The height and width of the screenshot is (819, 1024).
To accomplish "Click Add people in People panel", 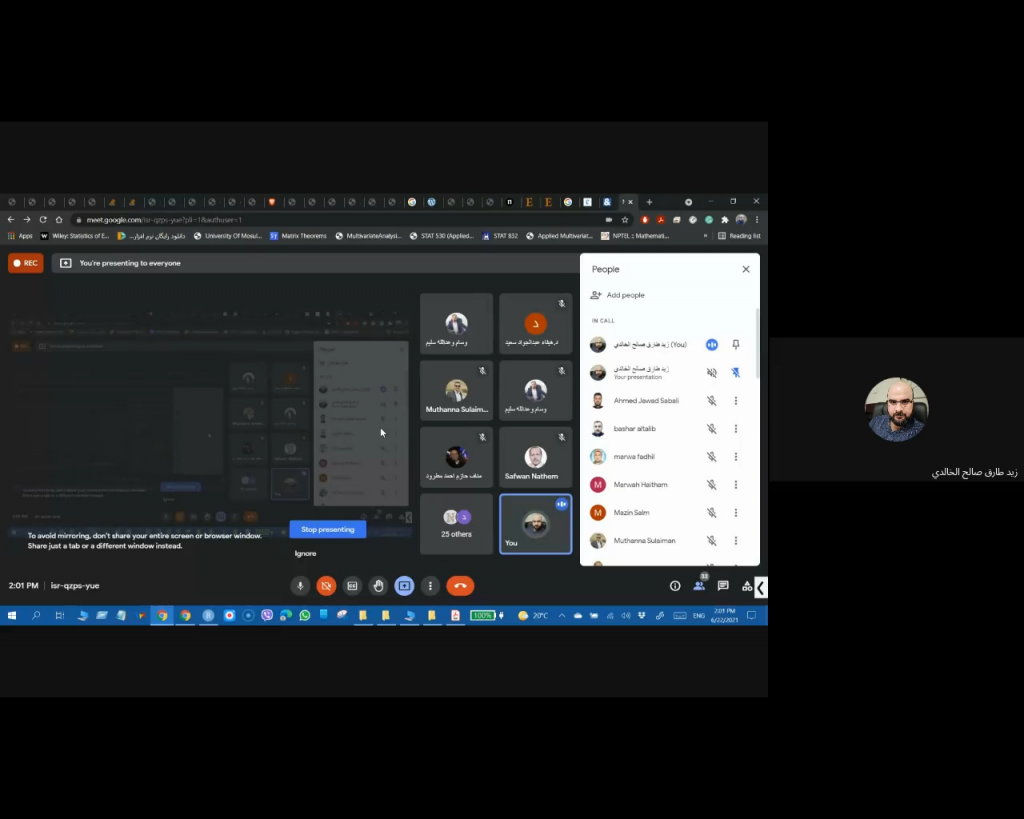I will pos(618,295).
